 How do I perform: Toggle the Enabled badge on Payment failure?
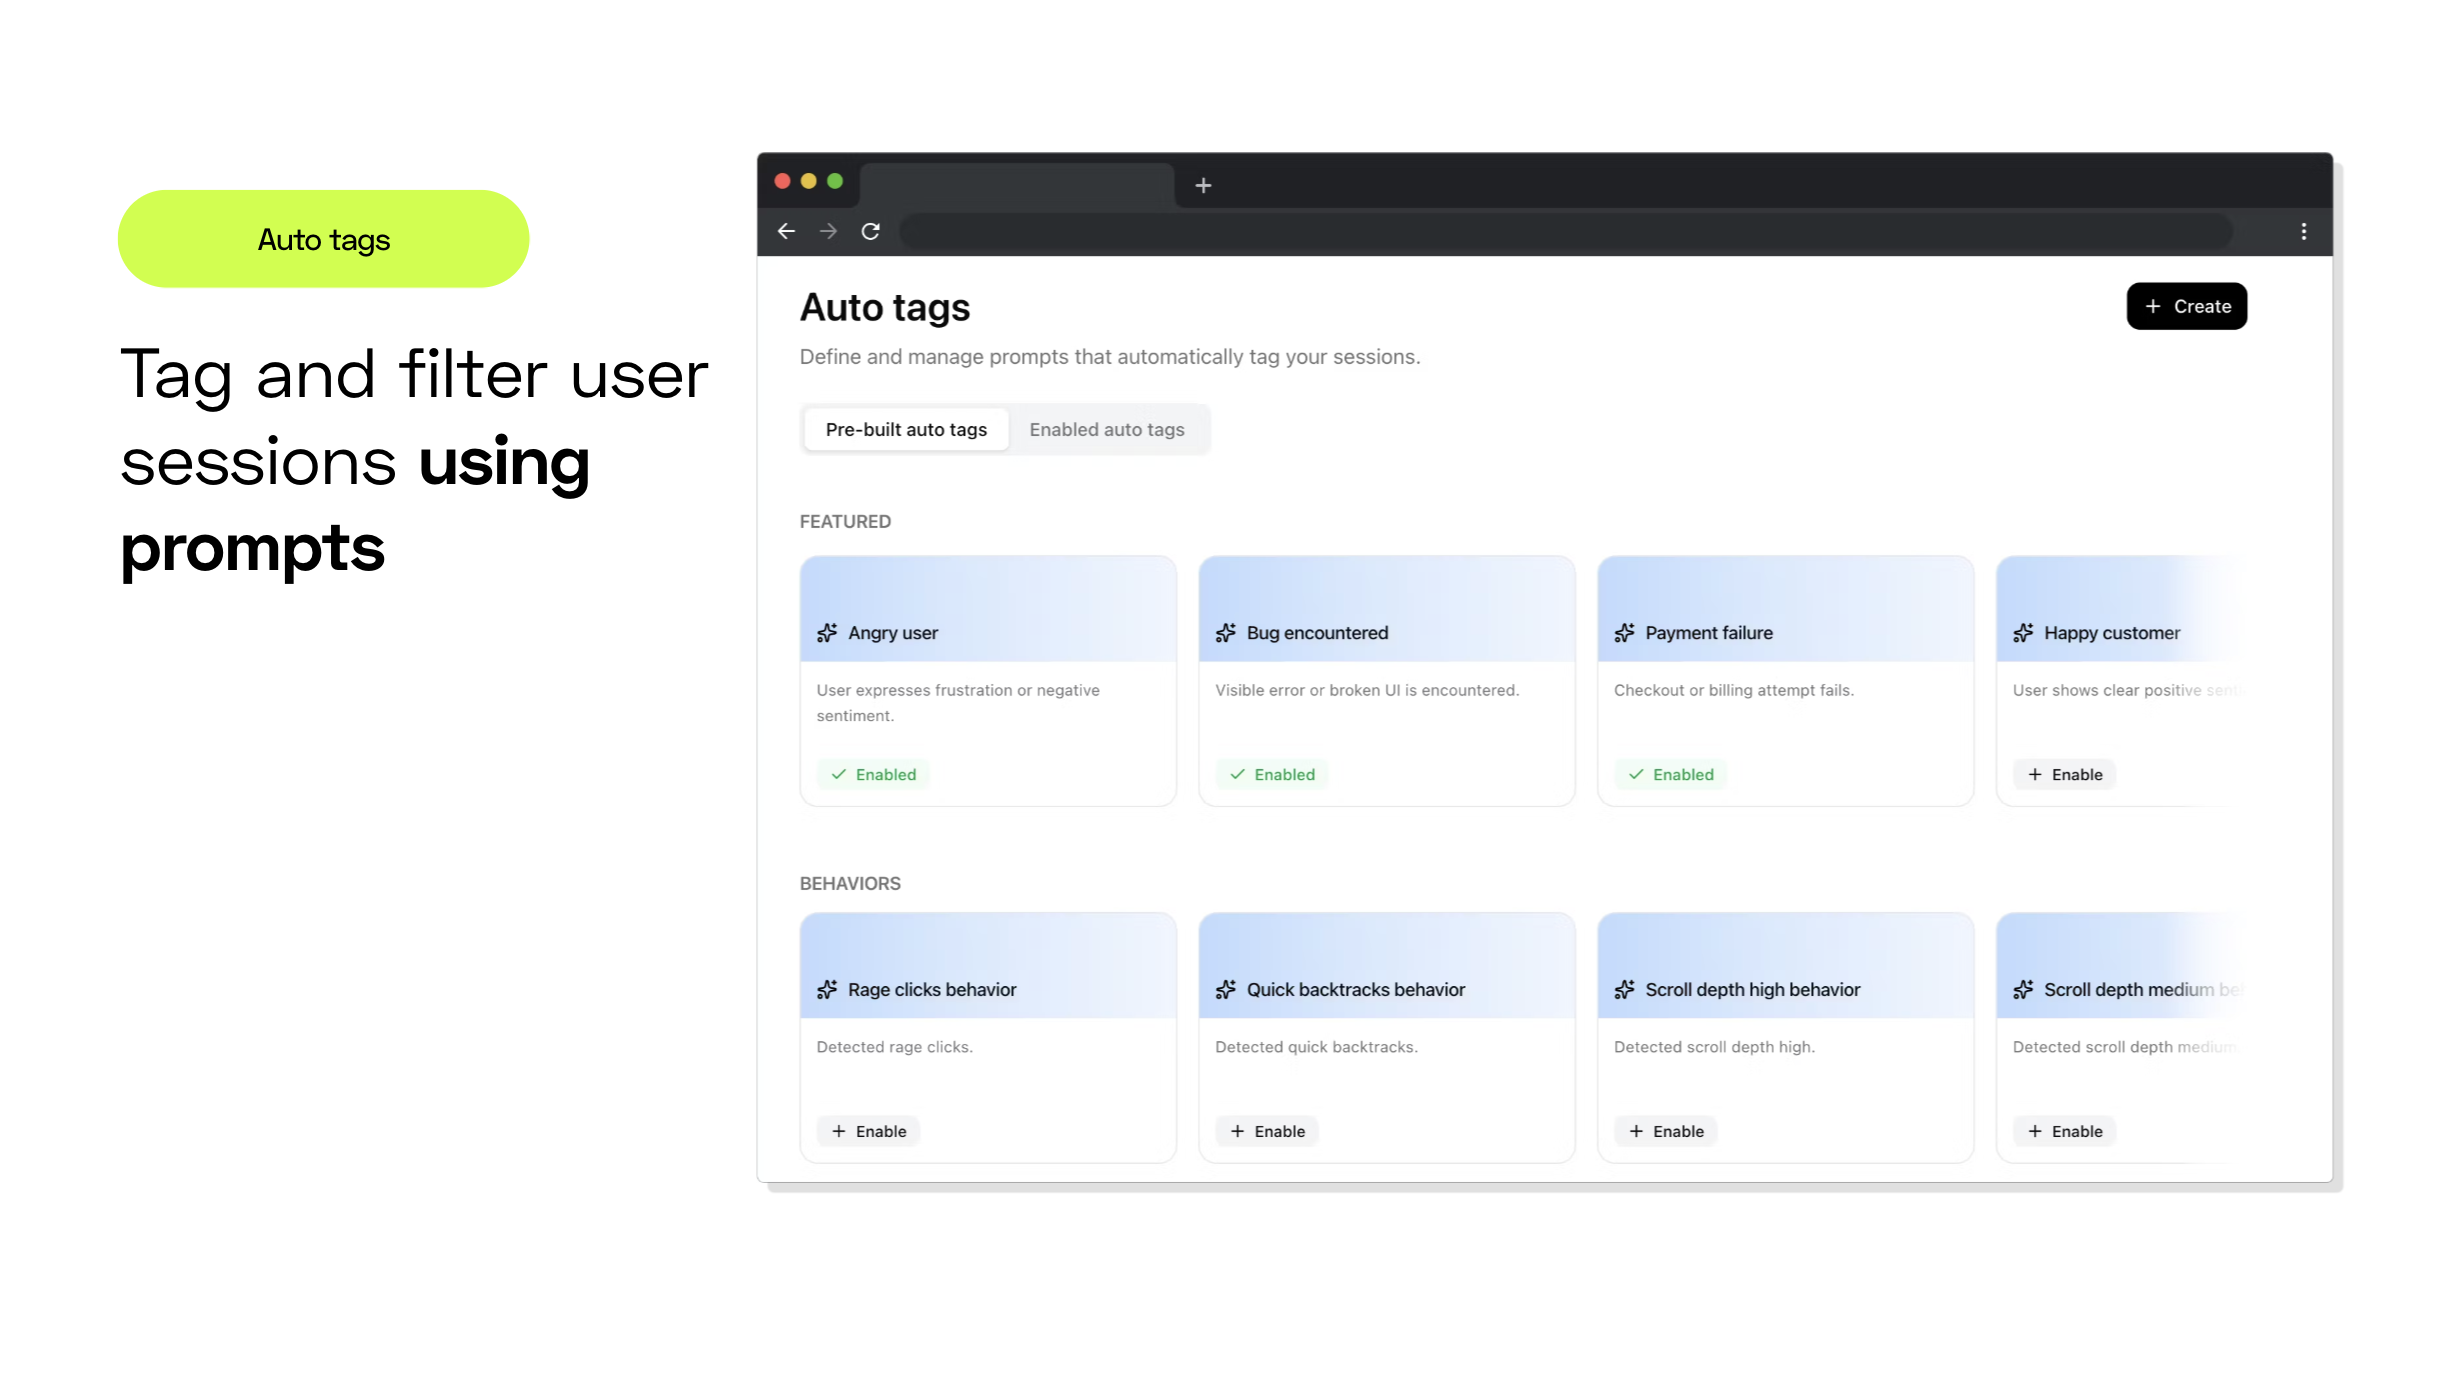1670,774
